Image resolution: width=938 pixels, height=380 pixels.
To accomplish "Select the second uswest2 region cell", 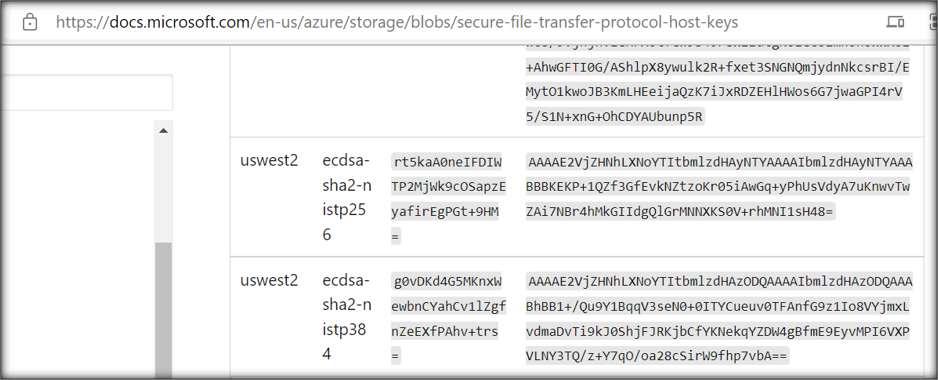I will [x=269, y=280].
